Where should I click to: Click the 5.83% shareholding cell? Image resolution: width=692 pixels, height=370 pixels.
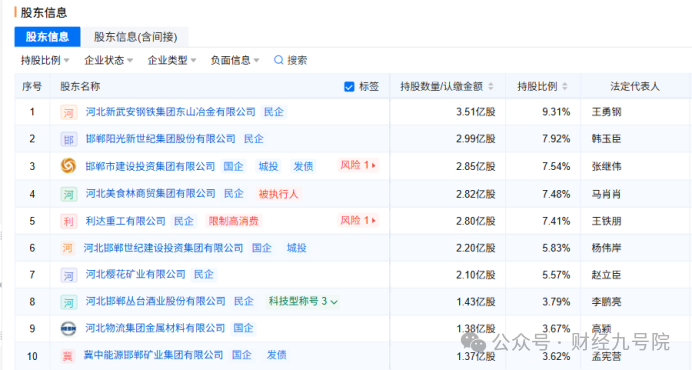point(556,248)
